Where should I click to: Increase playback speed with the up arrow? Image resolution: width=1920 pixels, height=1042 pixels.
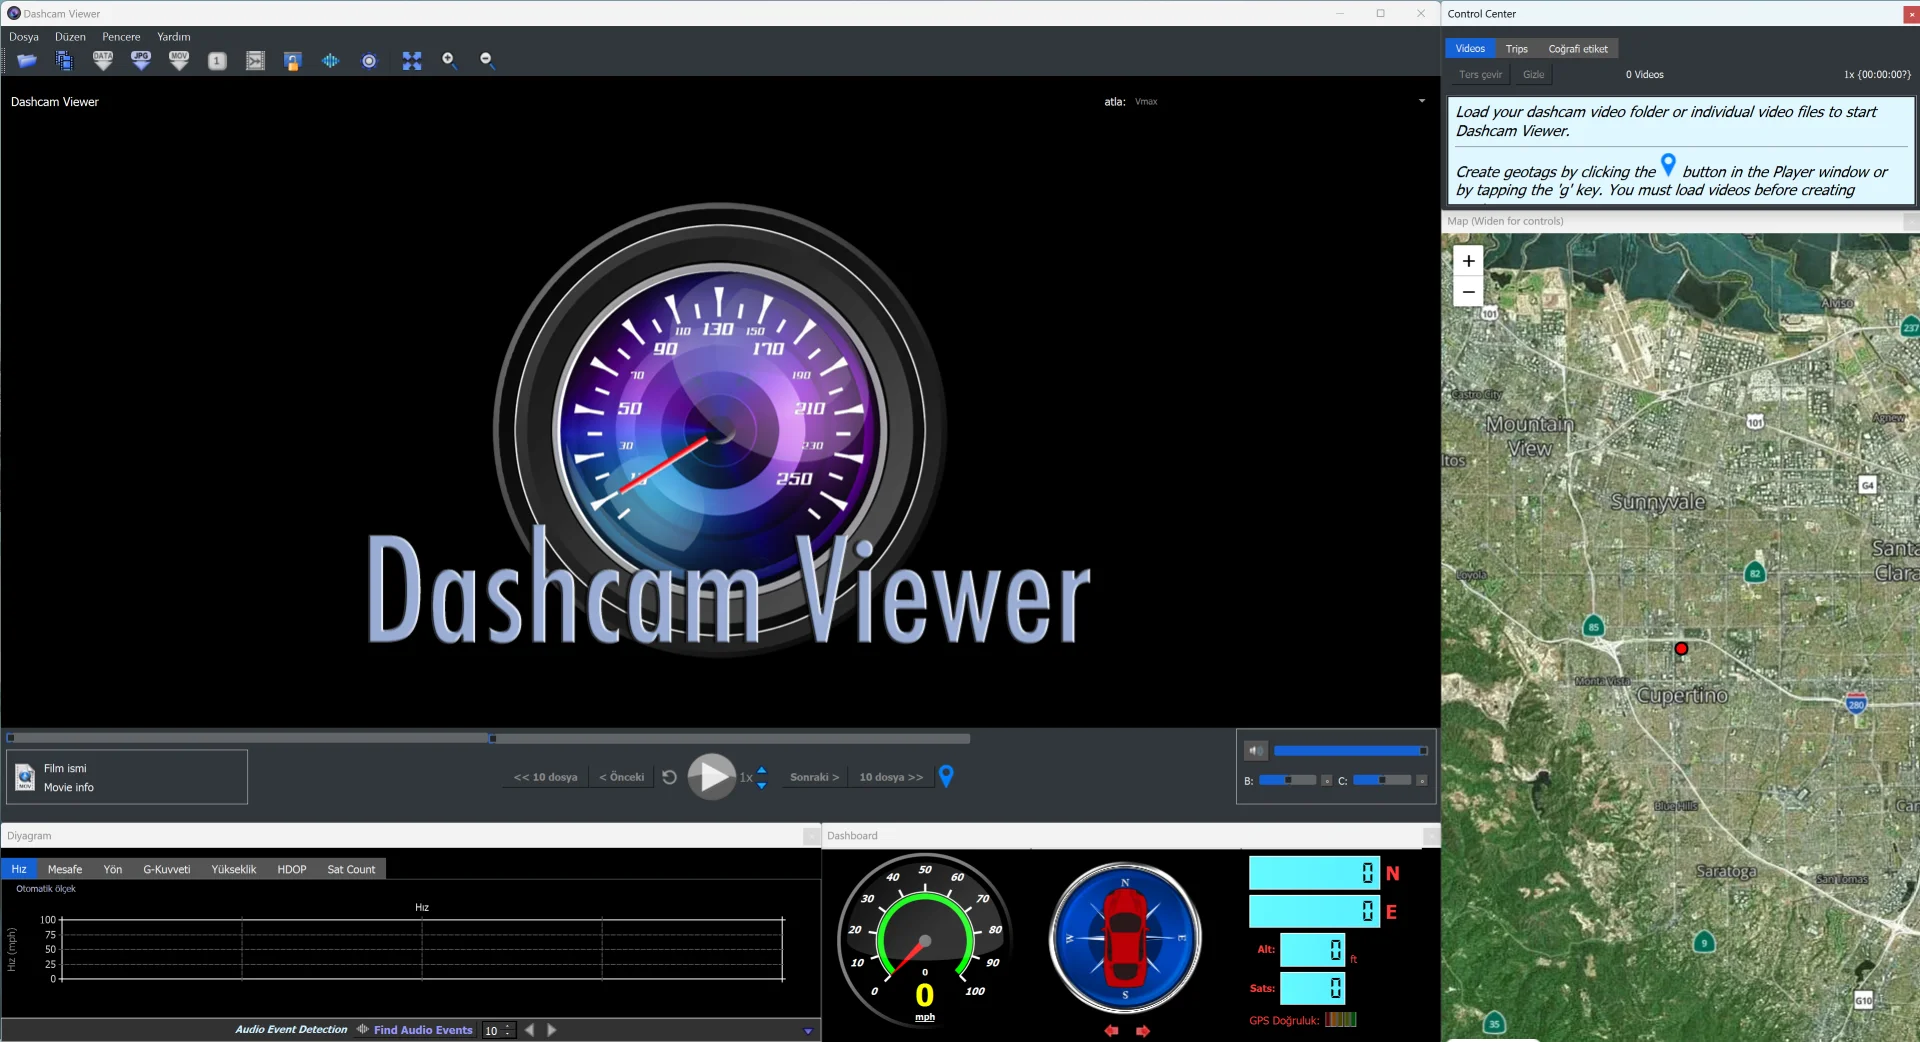(762, 769)
